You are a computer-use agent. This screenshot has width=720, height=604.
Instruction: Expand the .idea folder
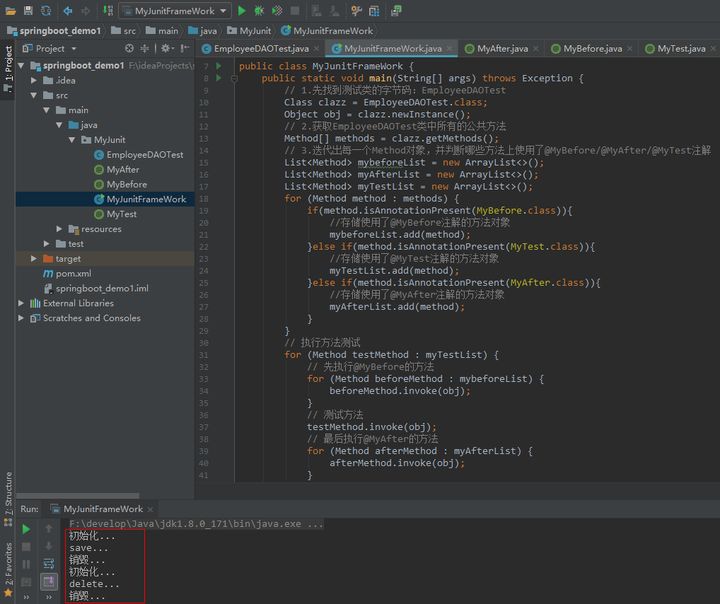(x=34, y=80)
